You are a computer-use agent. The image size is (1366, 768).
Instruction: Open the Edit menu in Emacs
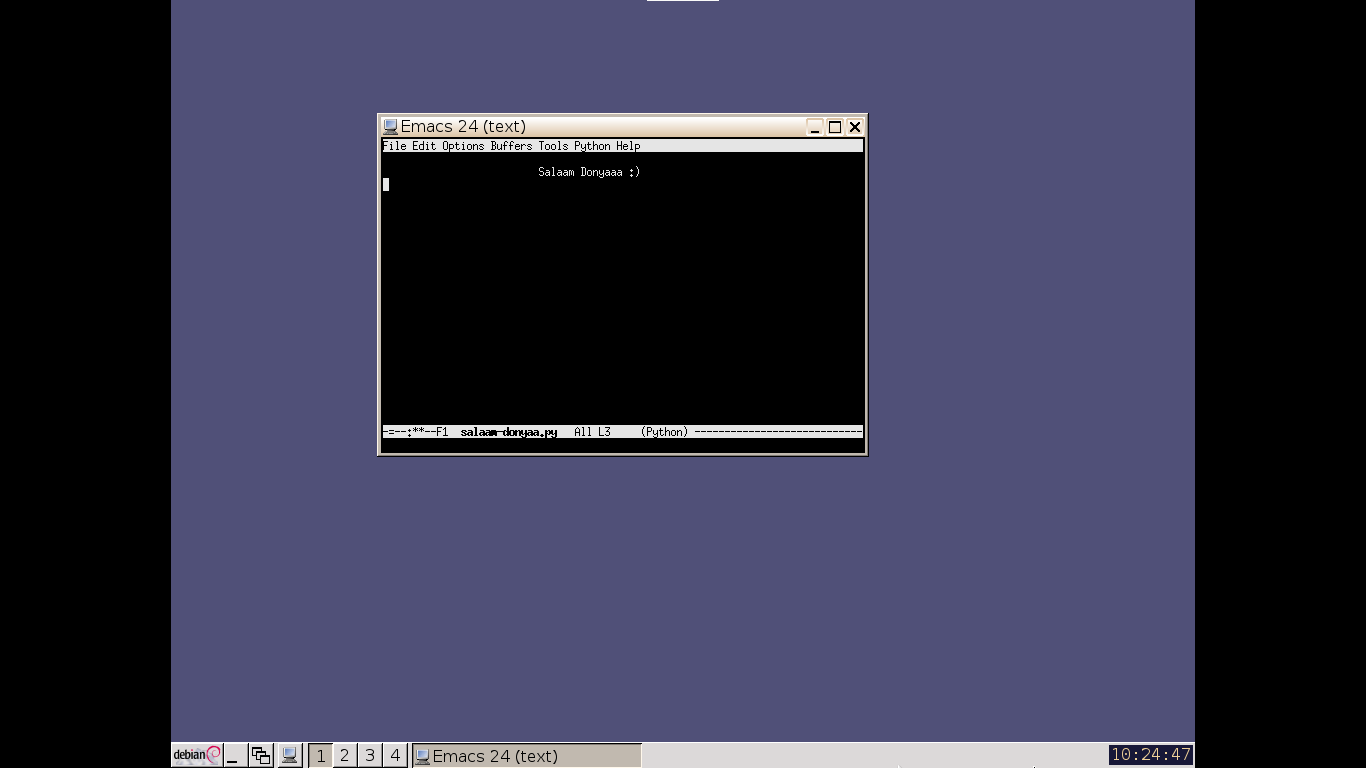(x=424, y=146)
